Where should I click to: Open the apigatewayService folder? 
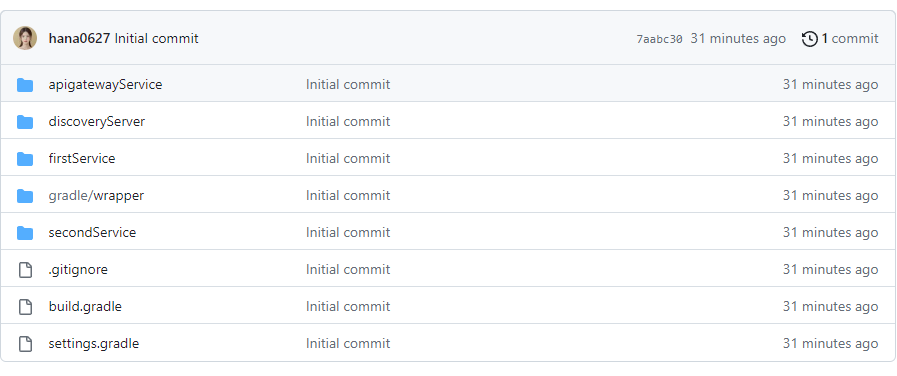[105, 84]
